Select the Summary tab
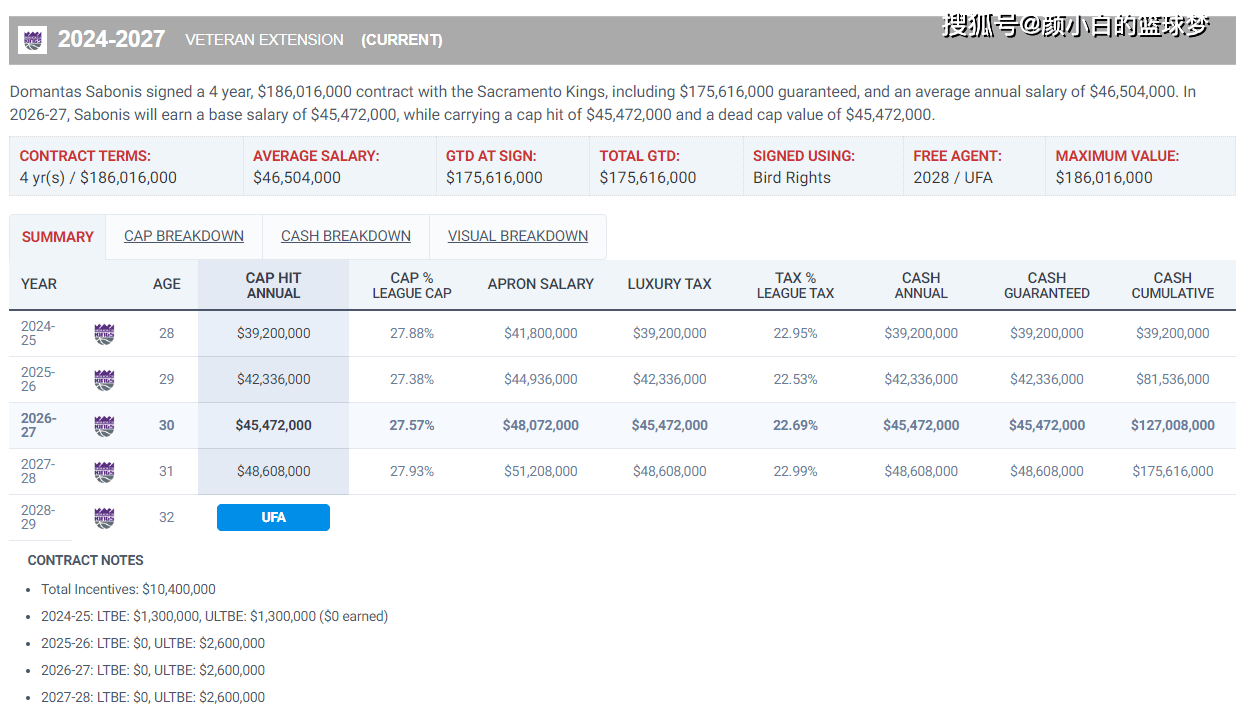1239x706 pixels. click(x=57, y=237)
